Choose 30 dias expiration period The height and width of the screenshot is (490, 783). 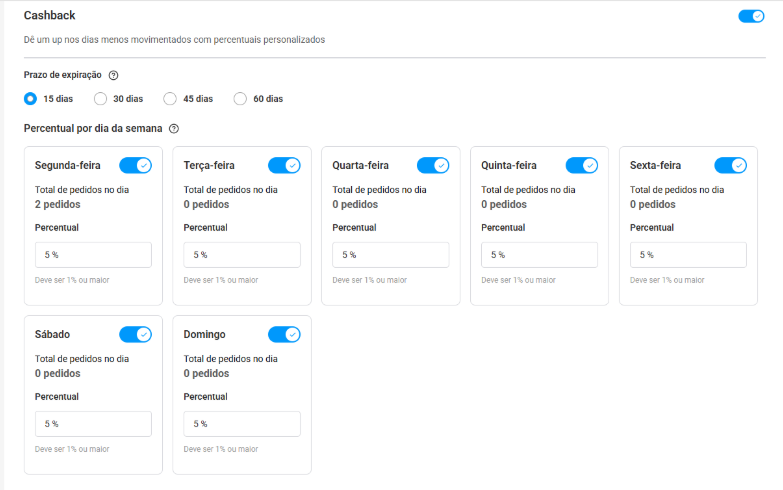[x=100, y=99]
